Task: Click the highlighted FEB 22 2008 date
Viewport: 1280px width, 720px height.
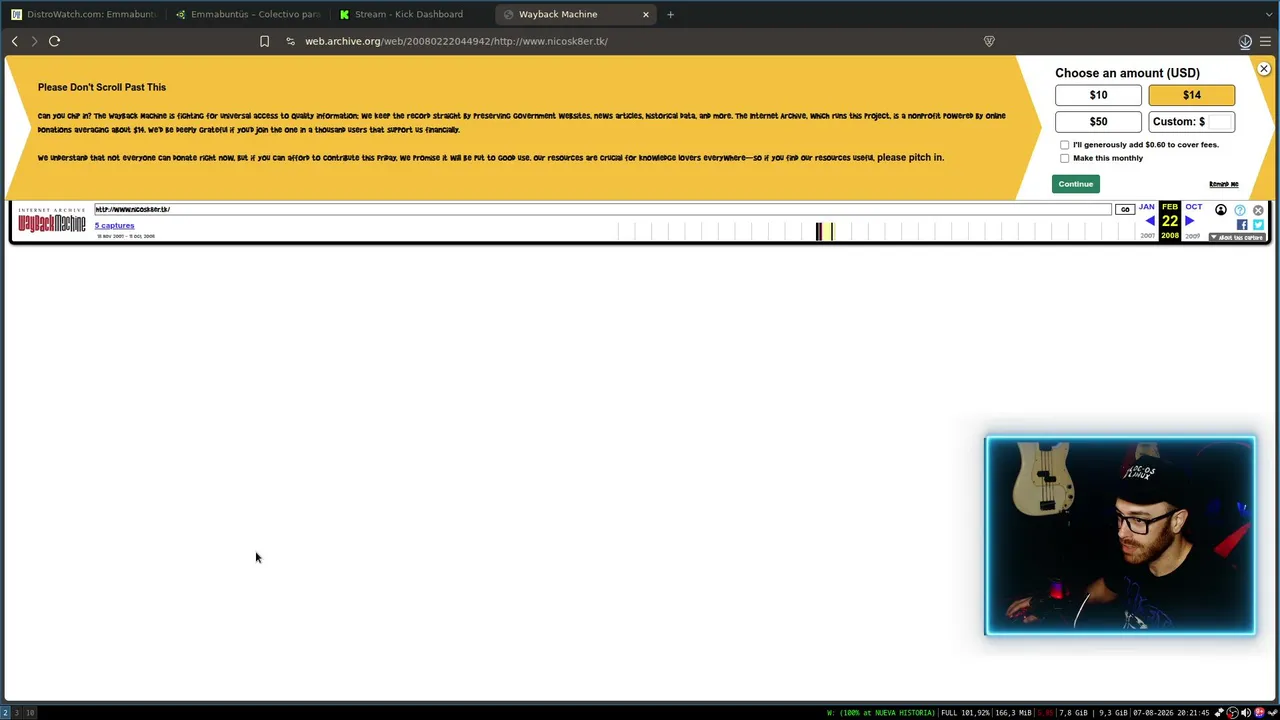Action: [1170, 221]
